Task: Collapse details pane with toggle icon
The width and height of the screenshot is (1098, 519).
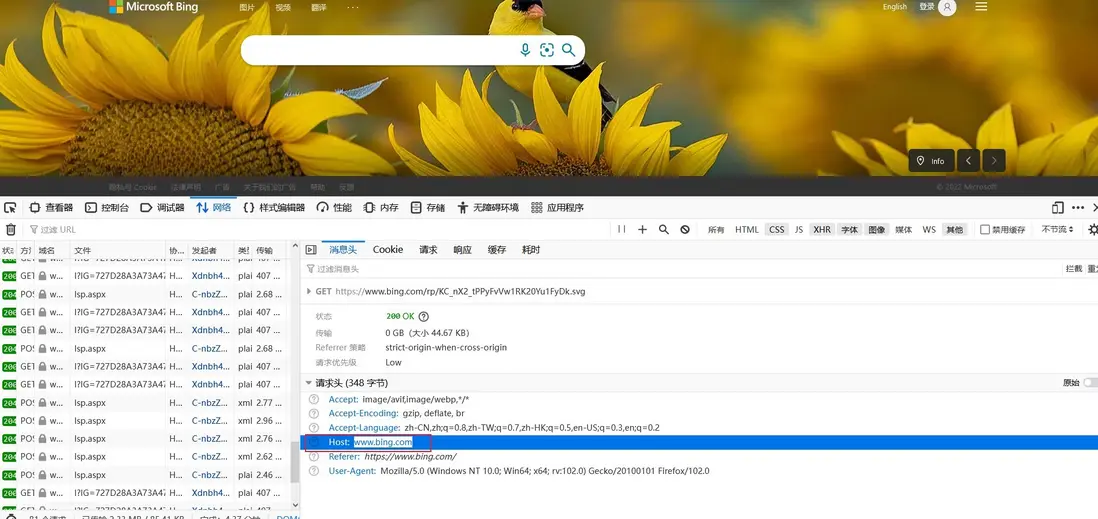Action: [311, 249]
